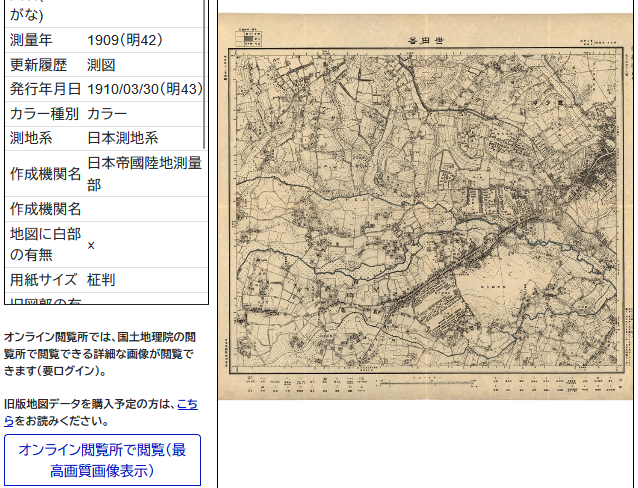The width and height of the screenshot is (638, 488).
Task: Select the 地図に白部の有無 label
Action: (x=46, y=245)
